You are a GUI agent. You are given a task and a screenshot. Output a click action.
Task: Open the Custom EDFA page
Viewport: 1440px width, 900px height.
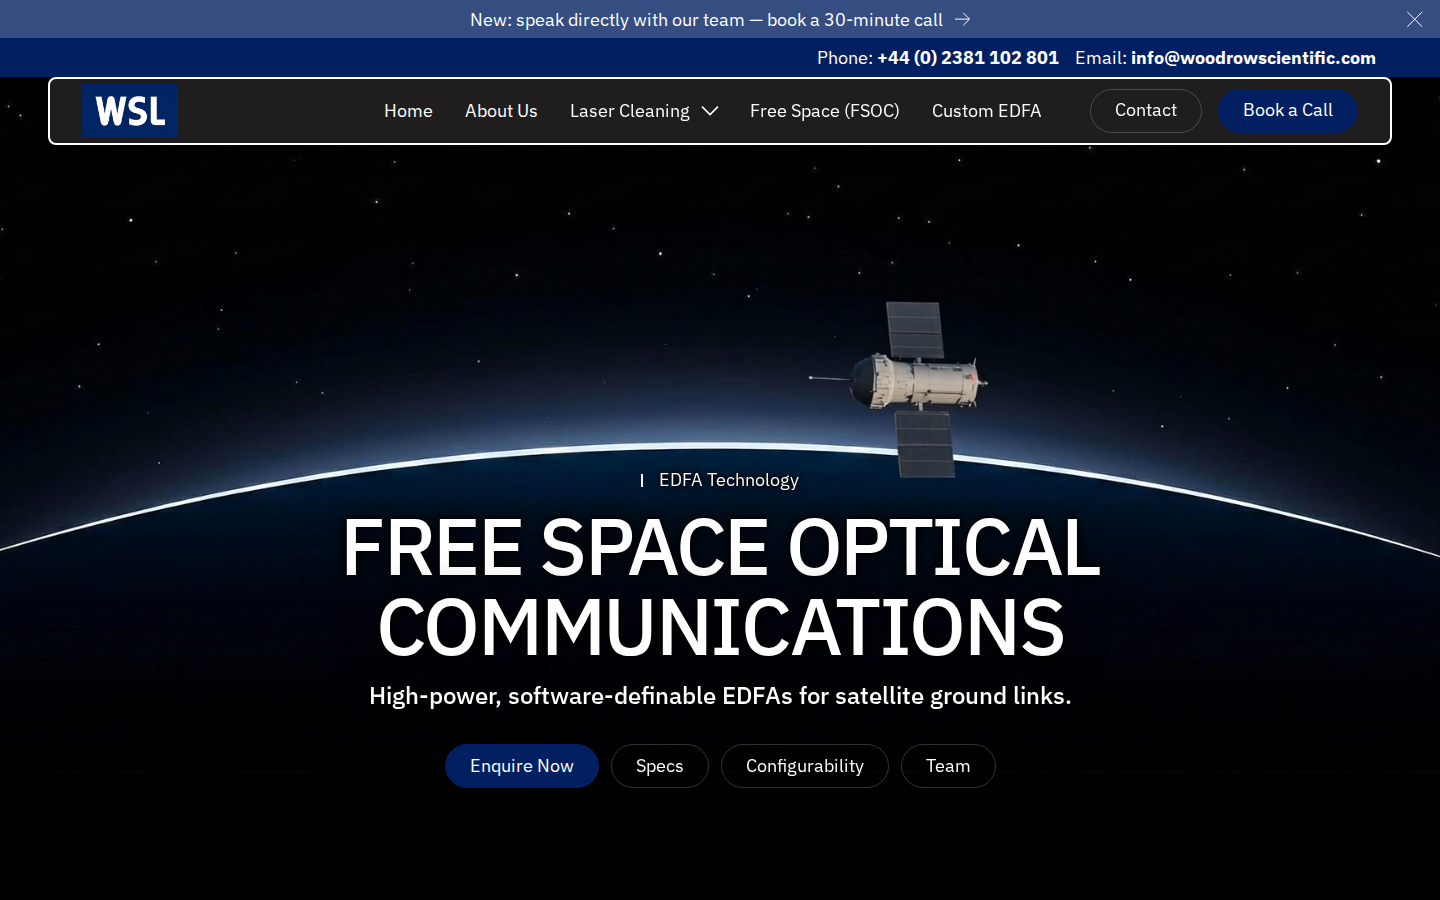pos(986,111)
